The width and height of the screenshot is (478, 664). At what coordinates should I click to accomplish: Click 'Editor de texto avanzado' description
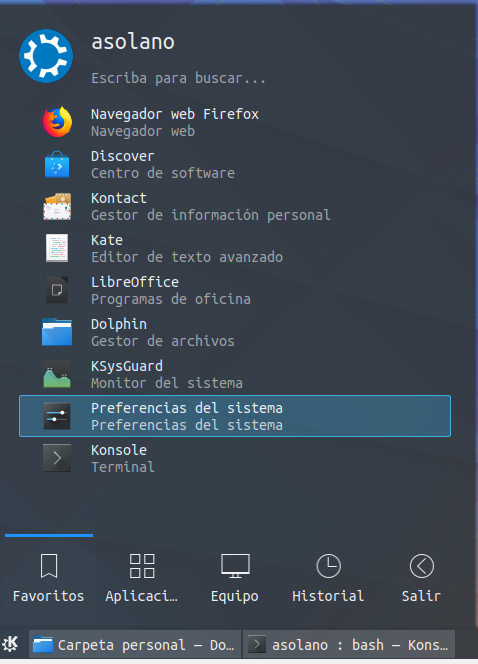pyautogui.click(x=187, y=257)
